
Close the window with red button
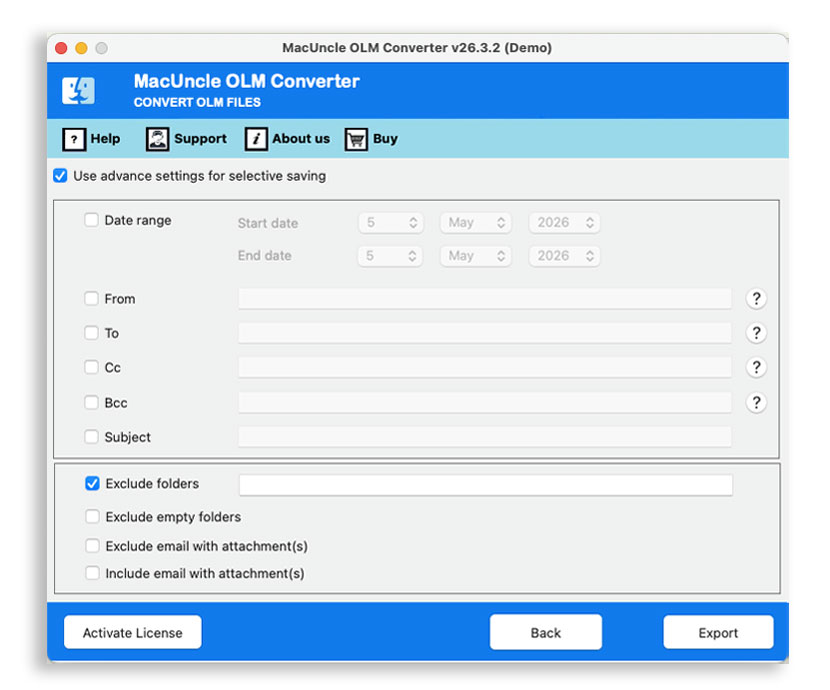pos(61,48)
